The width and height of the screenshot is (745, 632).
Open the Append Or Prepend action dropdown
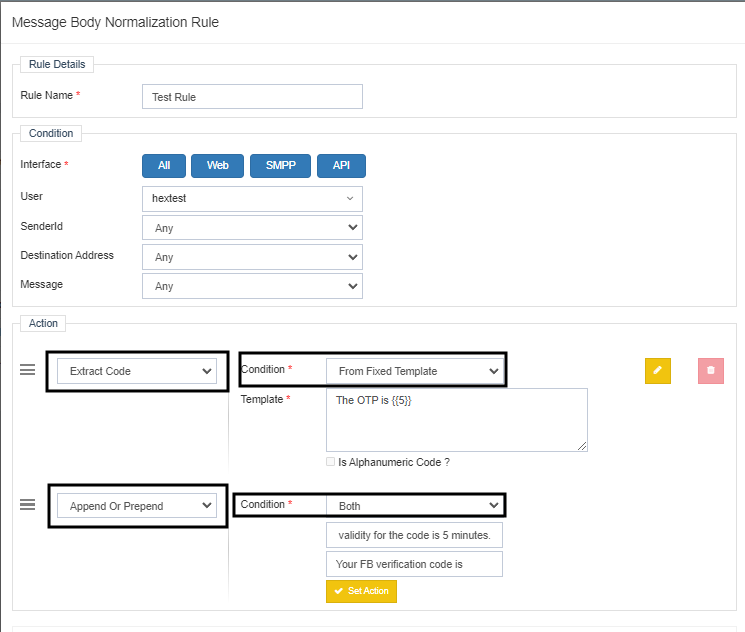tap(137, 506)
